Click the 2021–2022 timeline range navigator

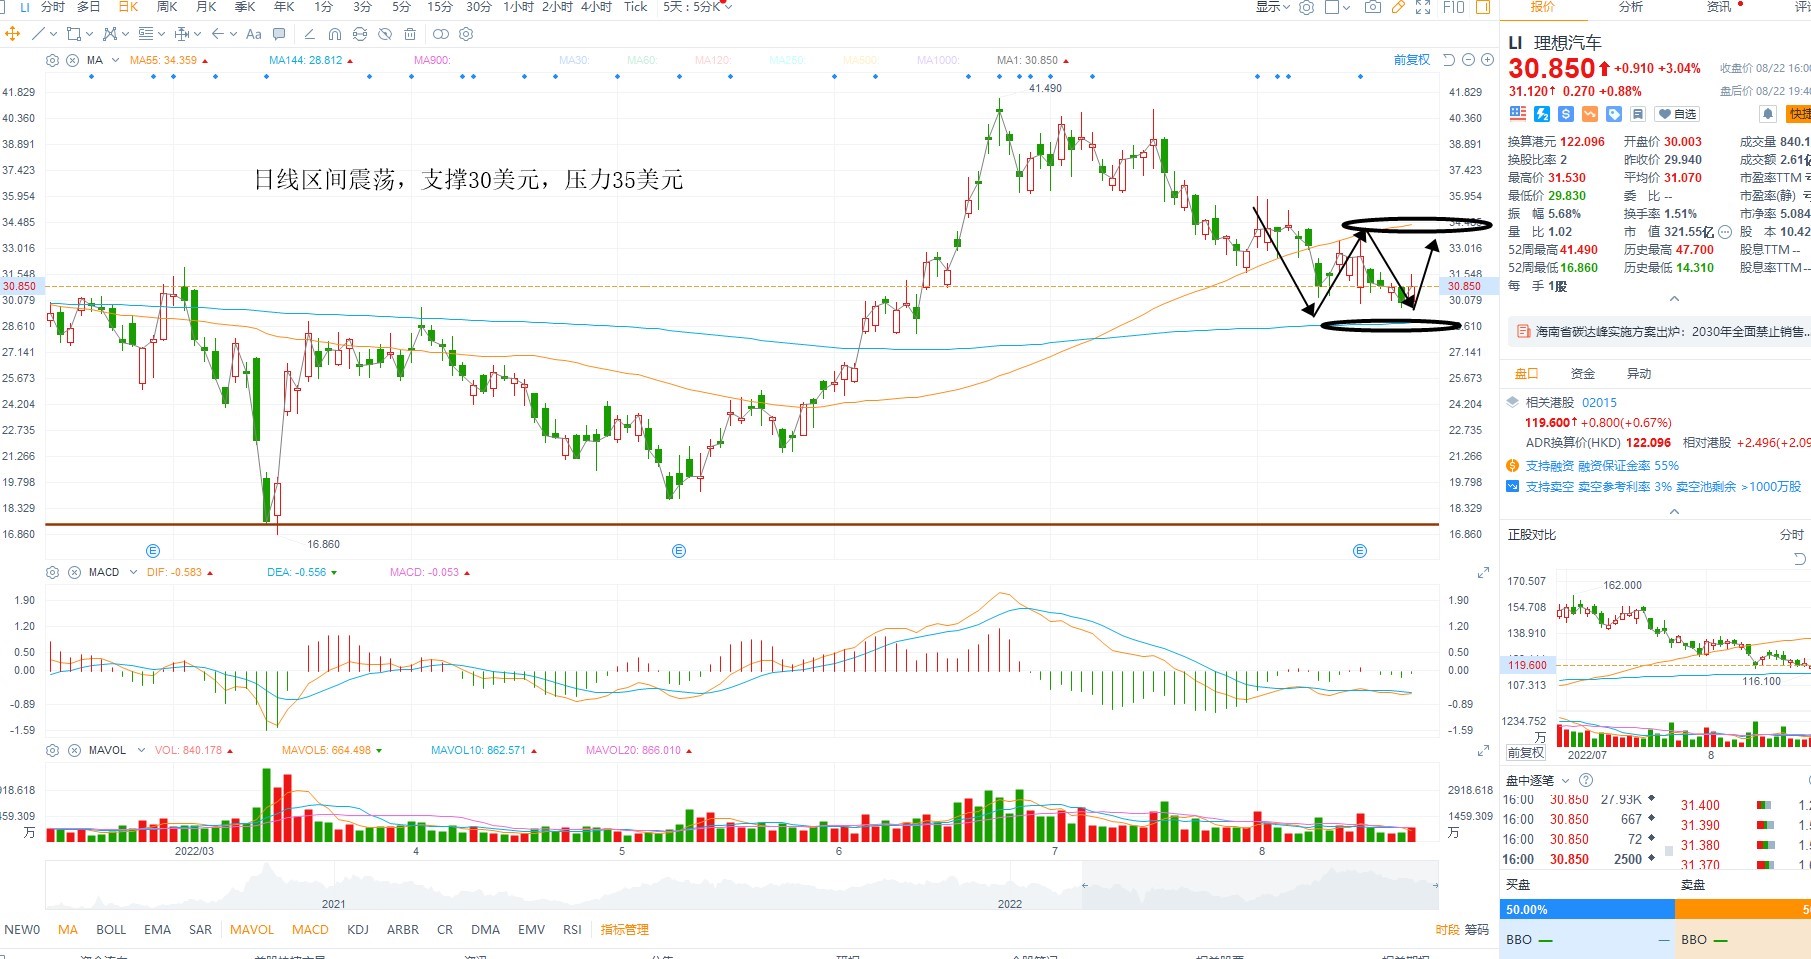(742, 885)
